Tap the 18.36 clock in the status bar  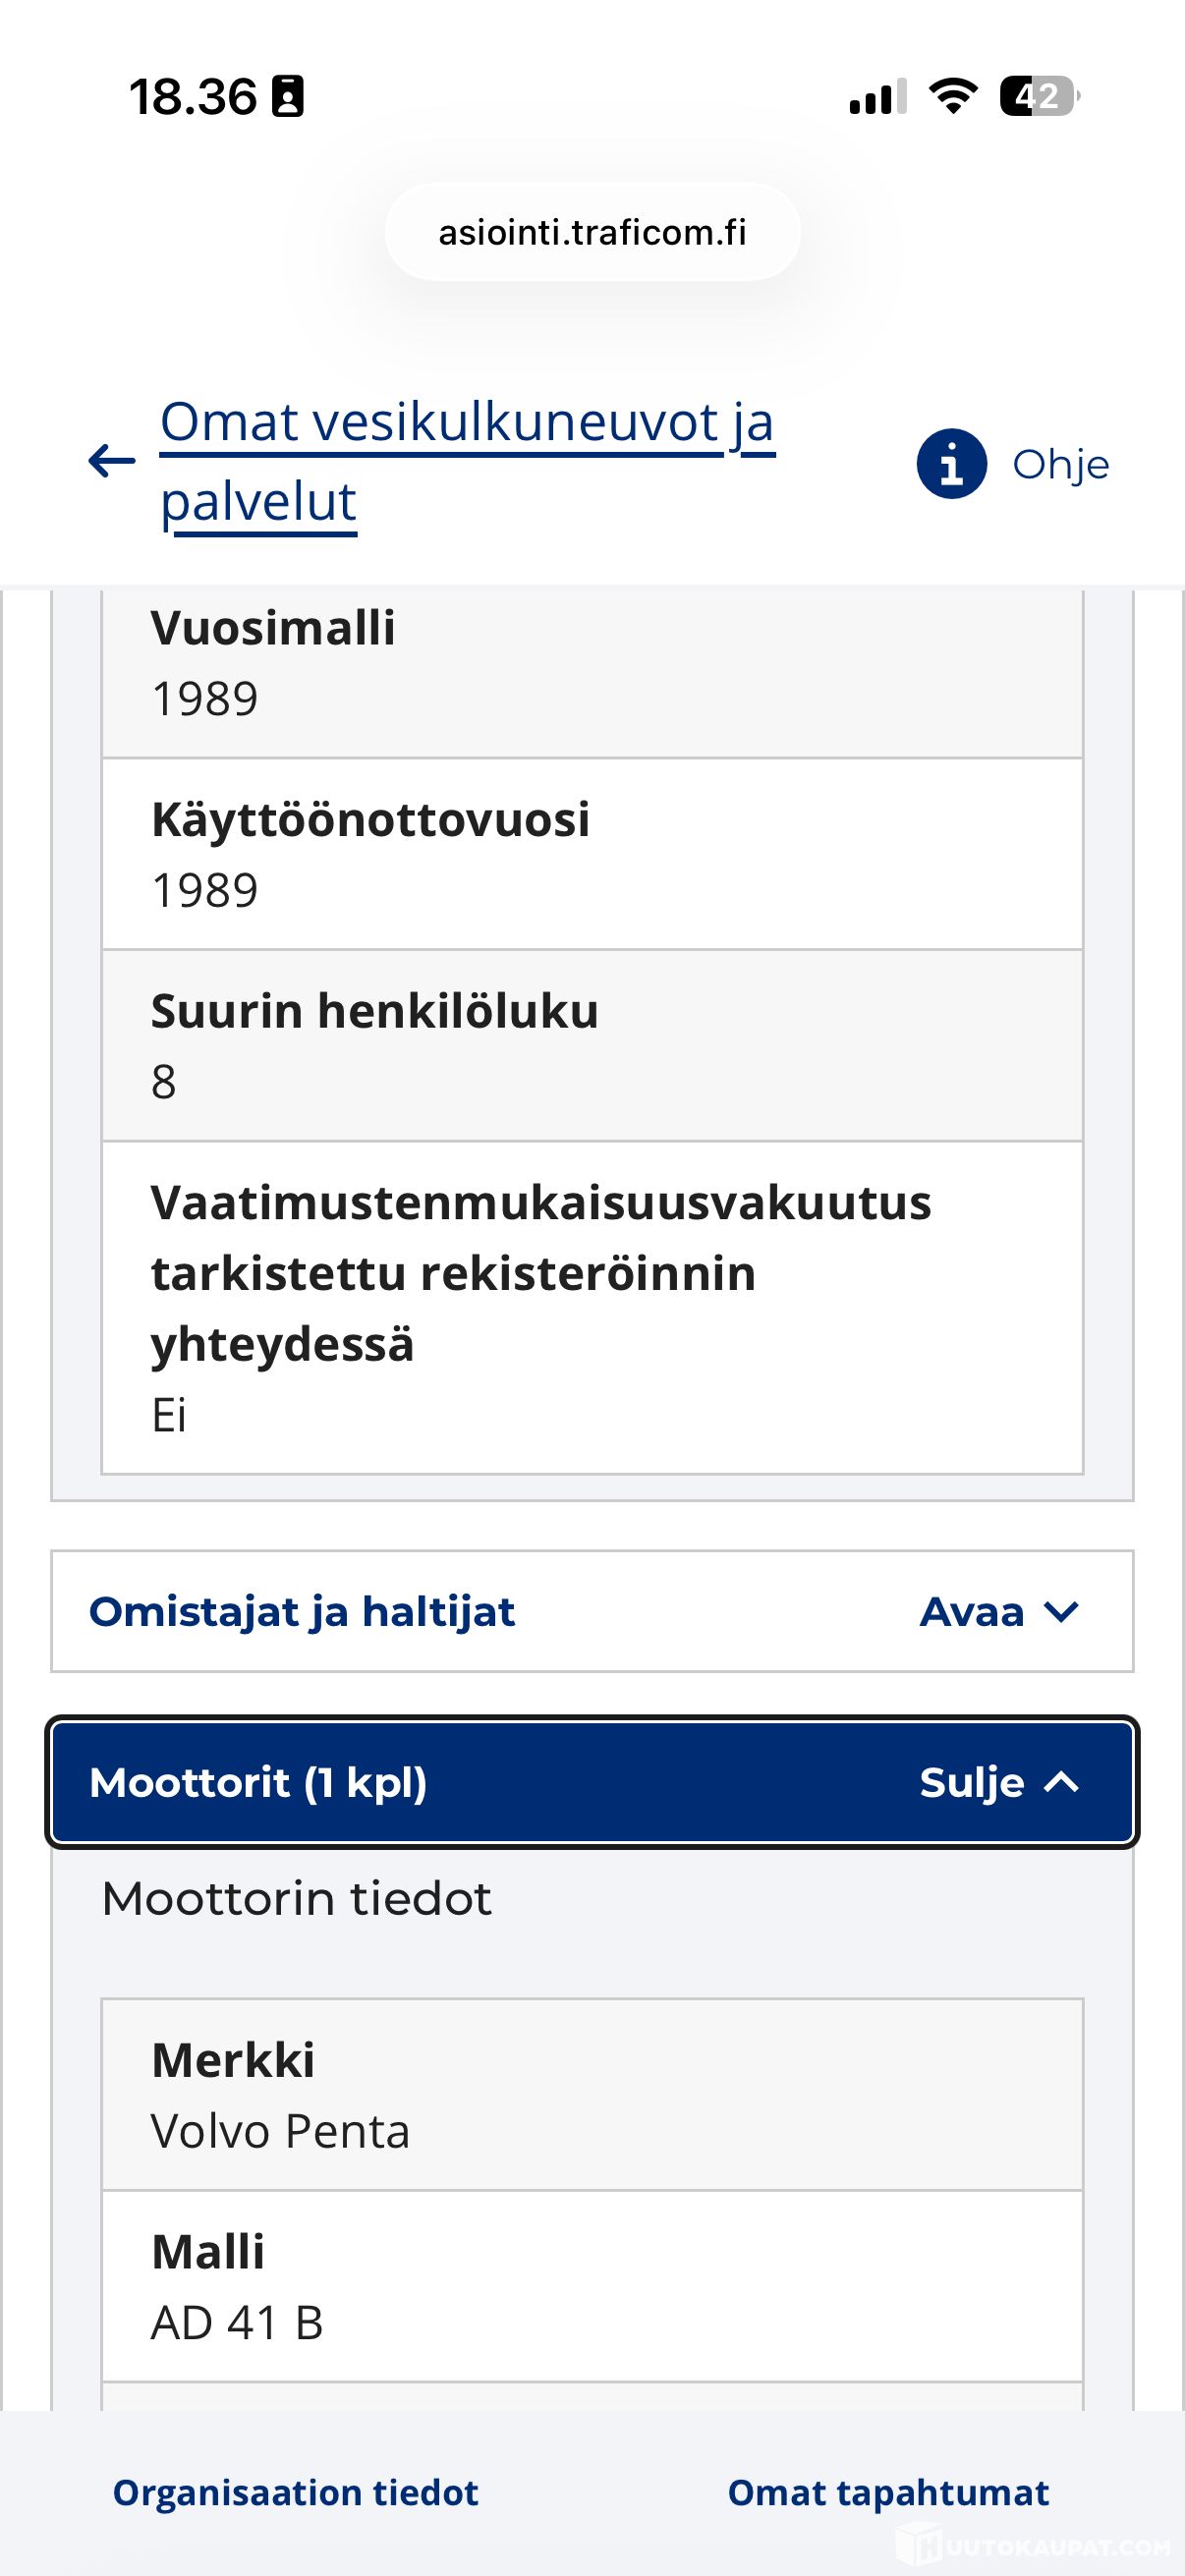193,97
